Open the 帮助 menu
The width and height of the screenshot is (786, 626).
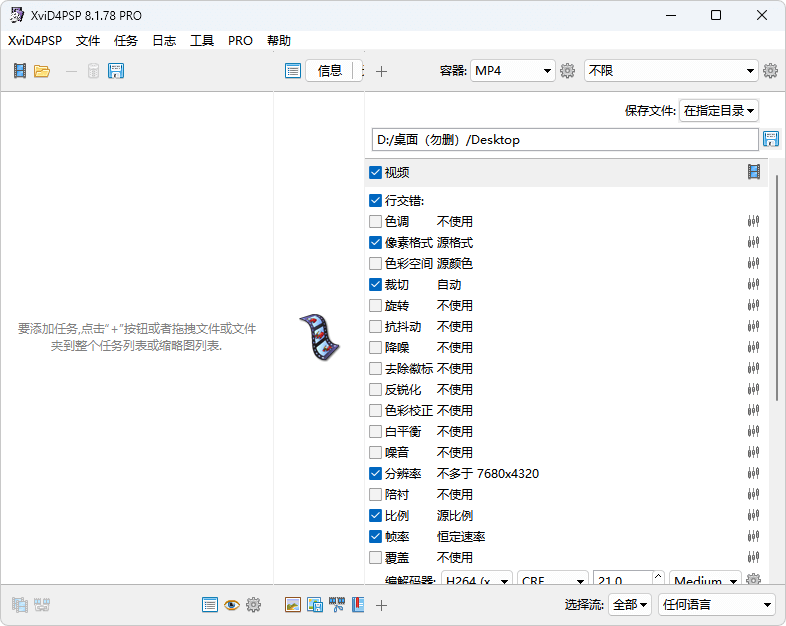point(279,41)
